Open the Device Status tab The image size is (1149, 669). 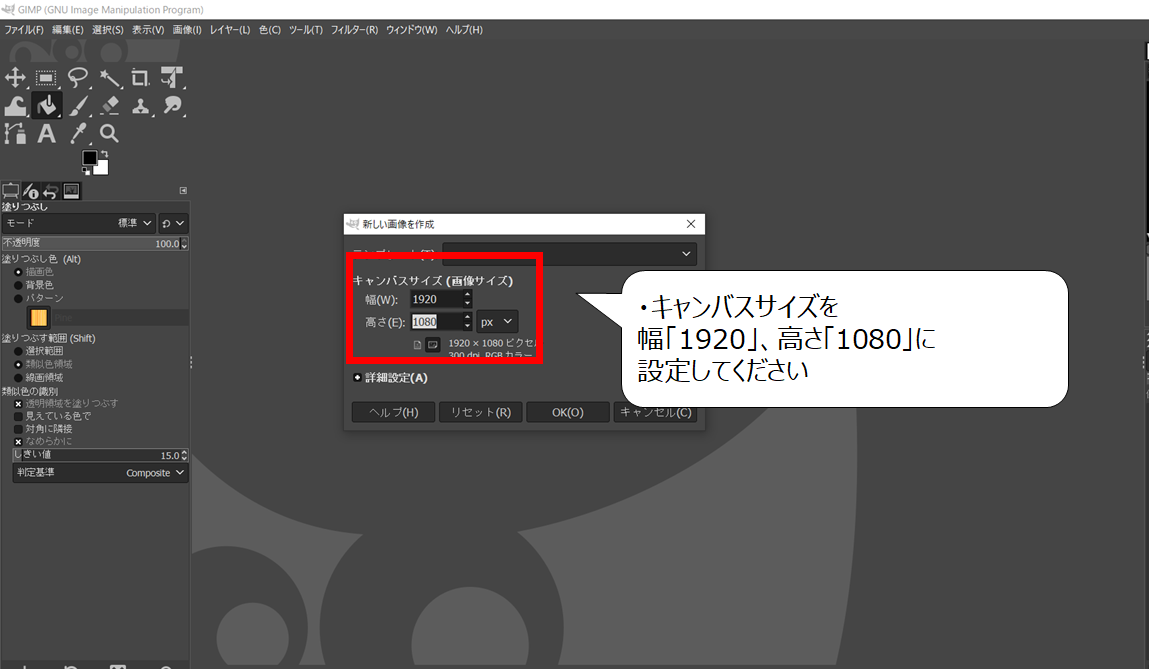(x=31, y=191)
